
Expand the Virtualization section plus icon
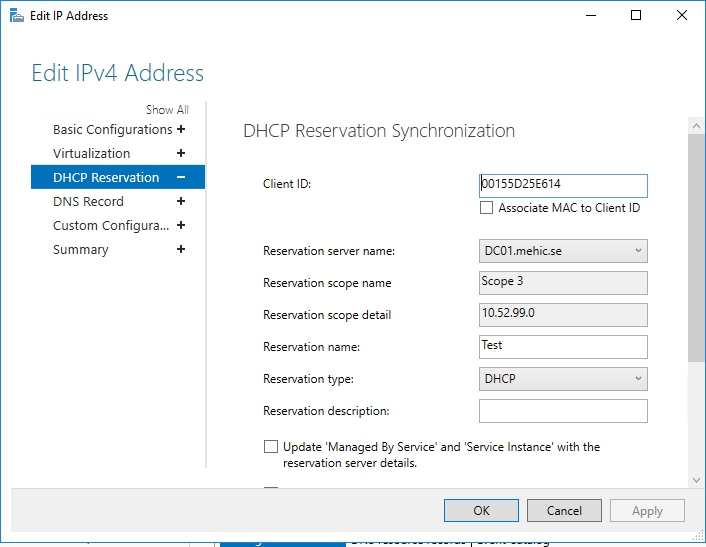[x=181, y=153]
